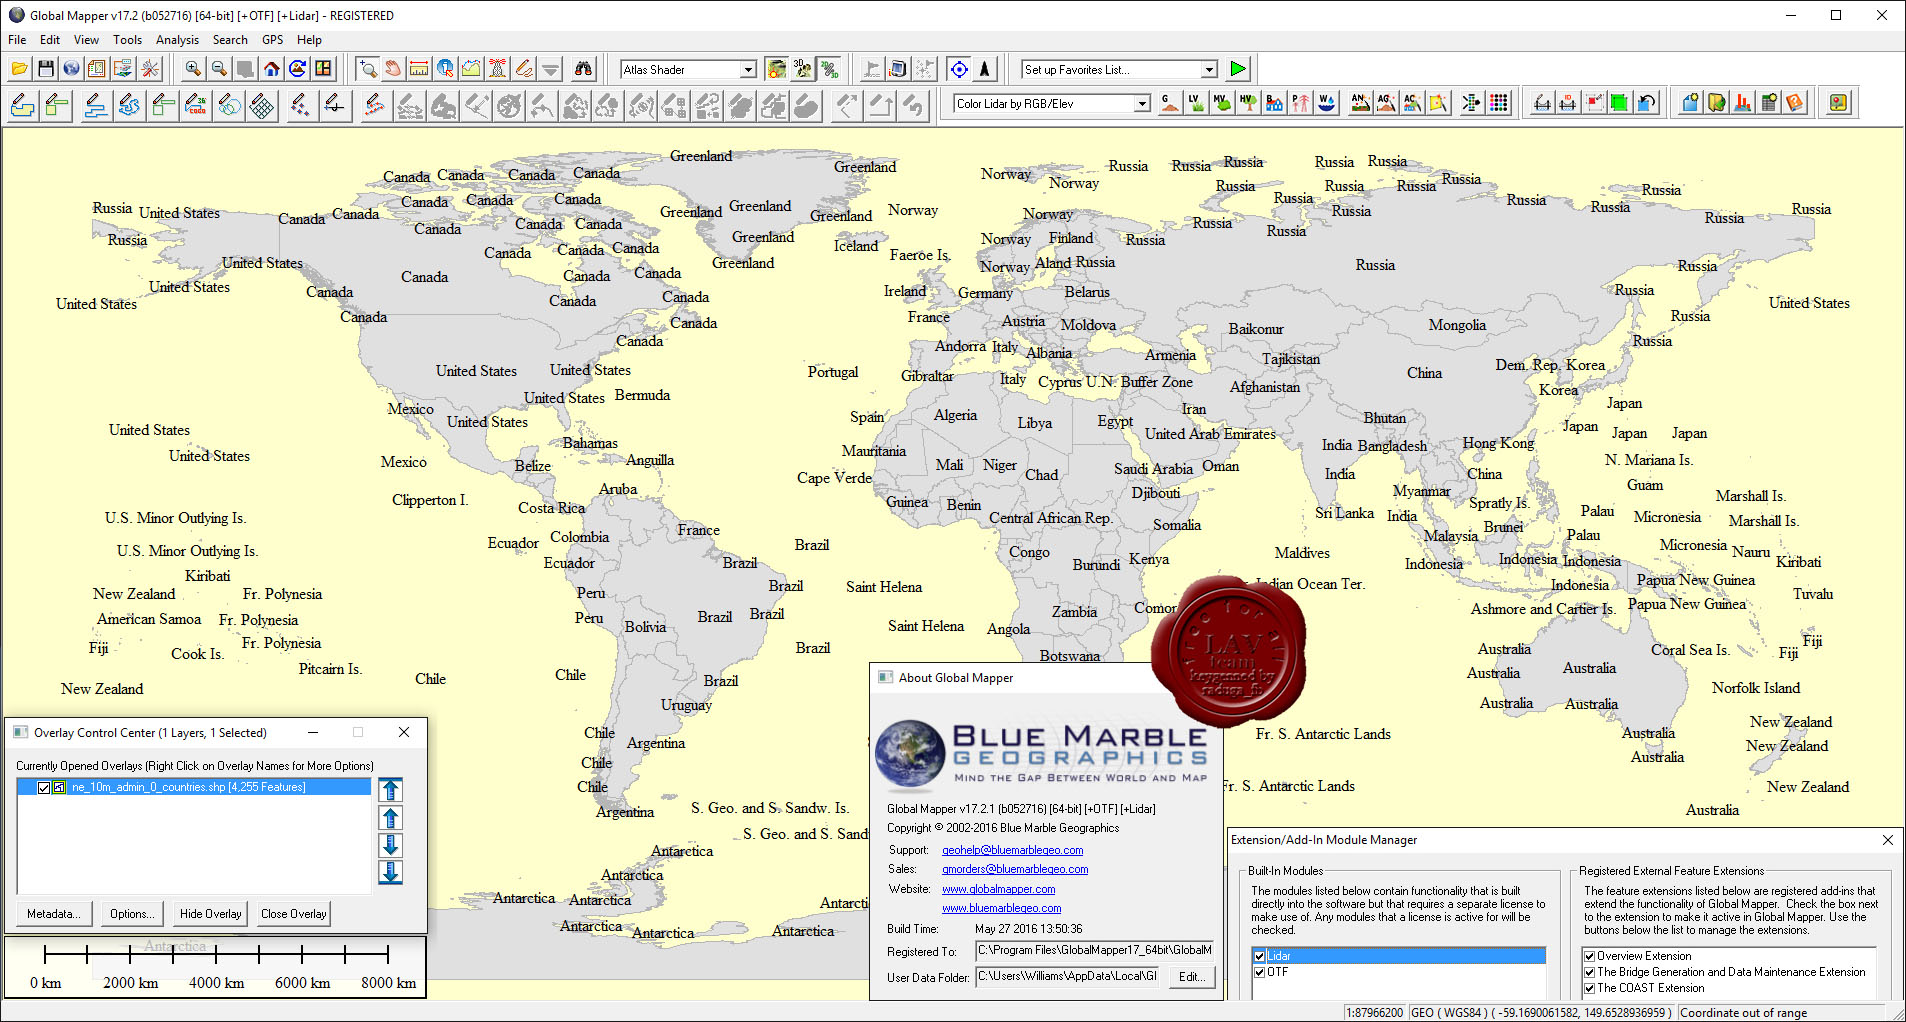1906x1022 pixels.
Task: Toggle Bridge Generation Extension checkbox
Action: click(x=1589, y=972)
